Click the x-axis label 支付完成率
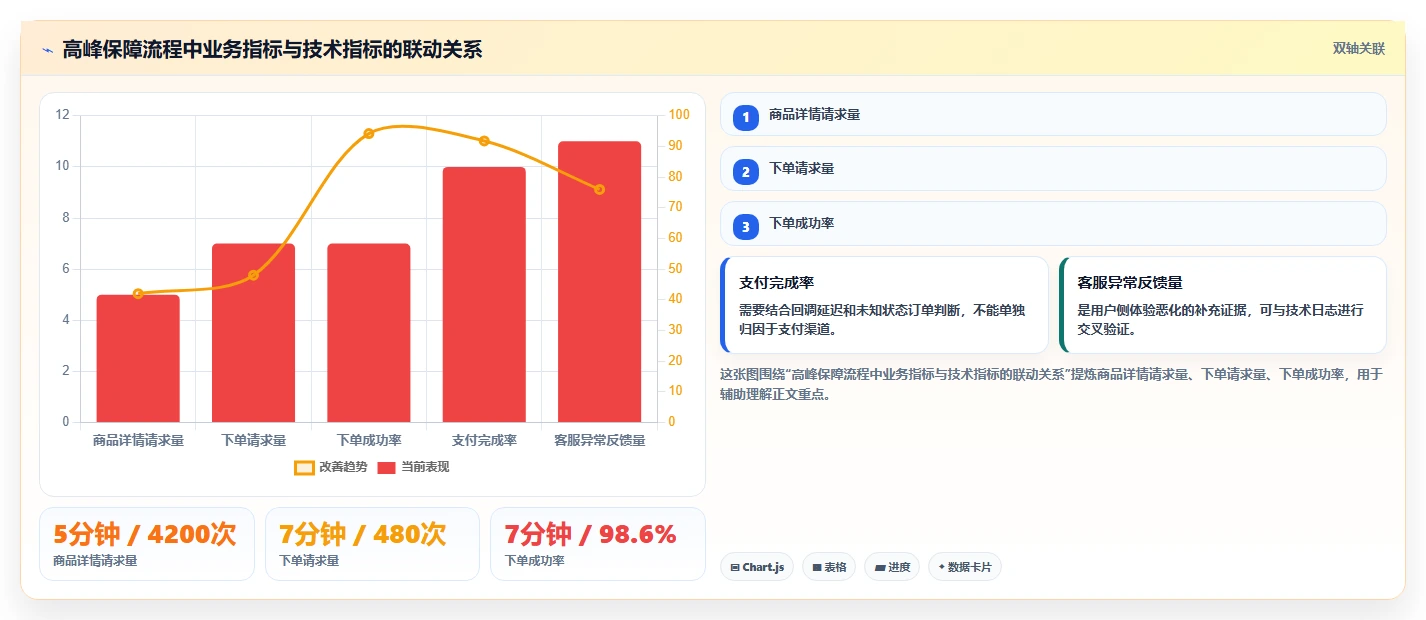1426x620 pixels. click(484, 440)
